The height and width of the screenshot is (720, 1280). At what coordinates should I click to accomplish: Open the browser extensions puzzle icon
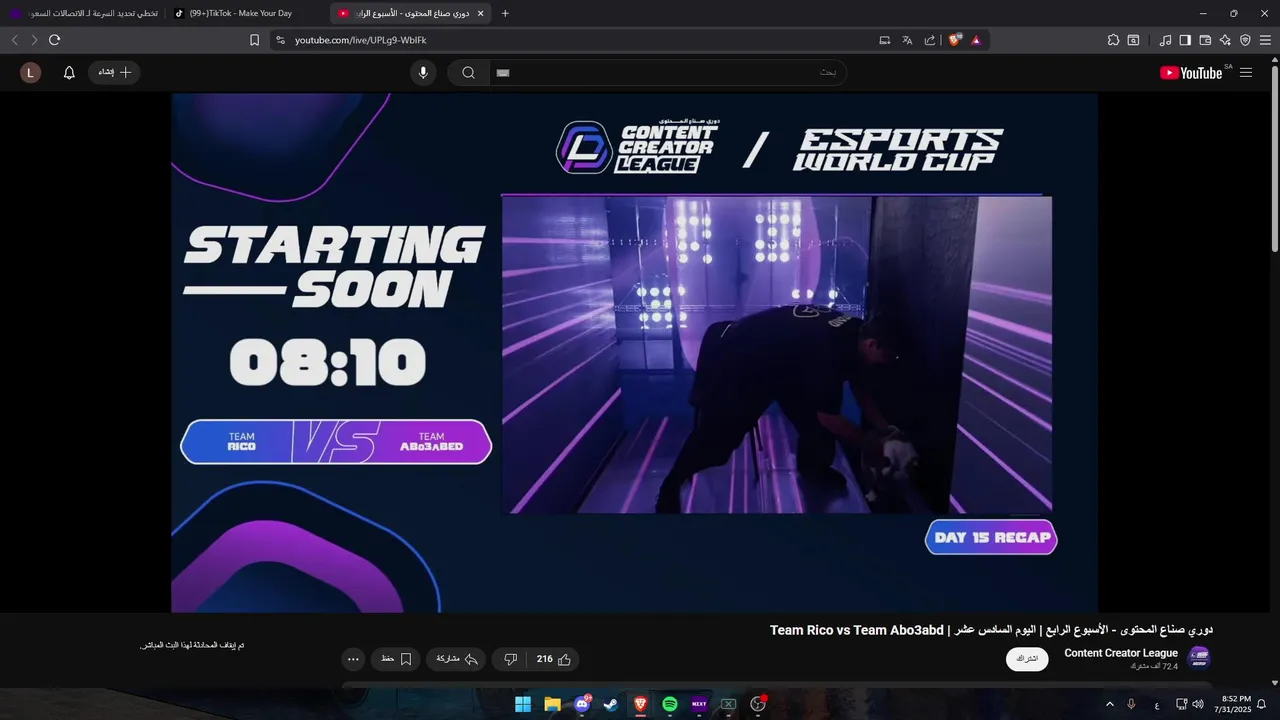tap(1113, 40)
